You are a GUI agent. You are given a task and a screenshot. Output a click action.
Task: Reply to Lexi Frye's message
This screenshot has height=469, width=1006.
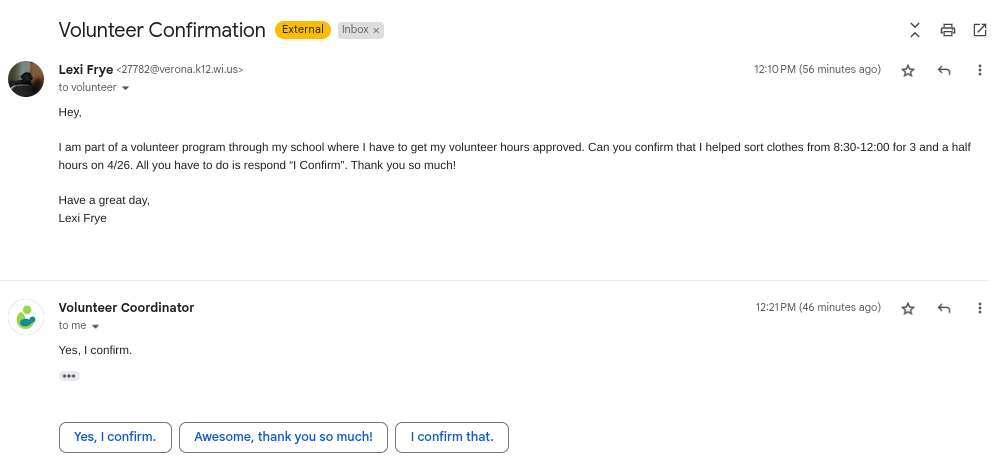(944, 70)
